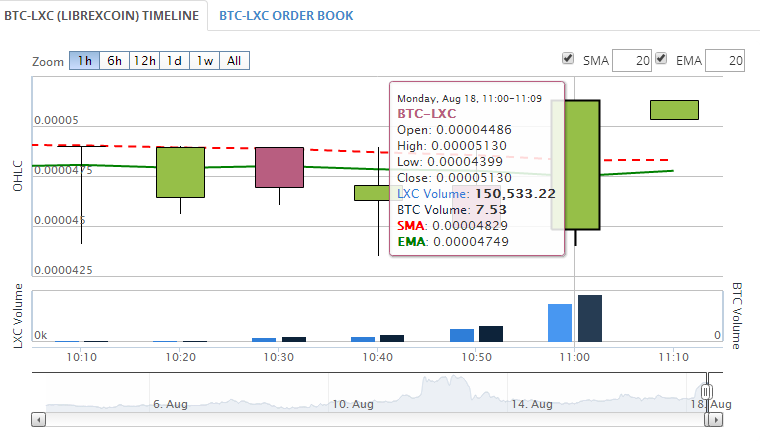Click the 10:10 time axis label

(82, 357)
